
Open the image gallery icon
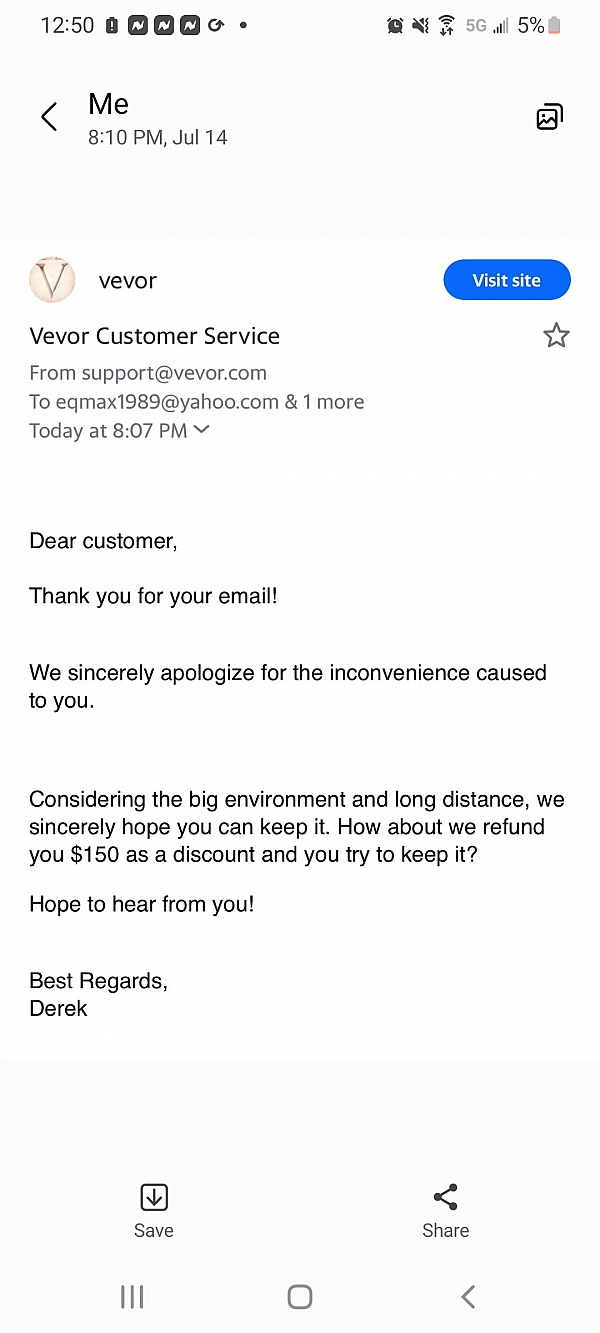(x=549, y=117)
